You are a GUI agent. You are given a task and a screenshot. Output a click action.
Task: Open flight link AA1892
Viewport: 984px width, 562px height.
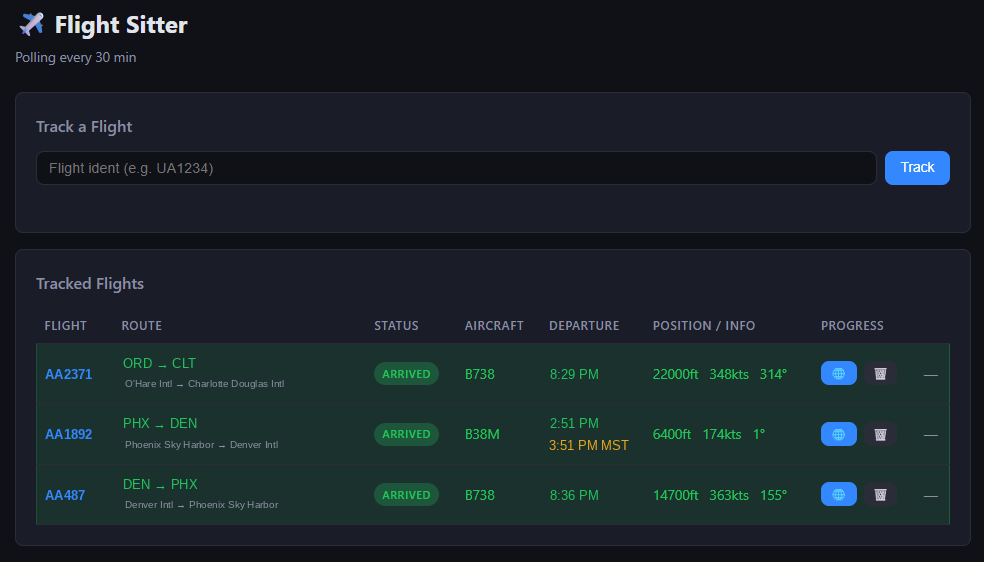pos(68,435)
